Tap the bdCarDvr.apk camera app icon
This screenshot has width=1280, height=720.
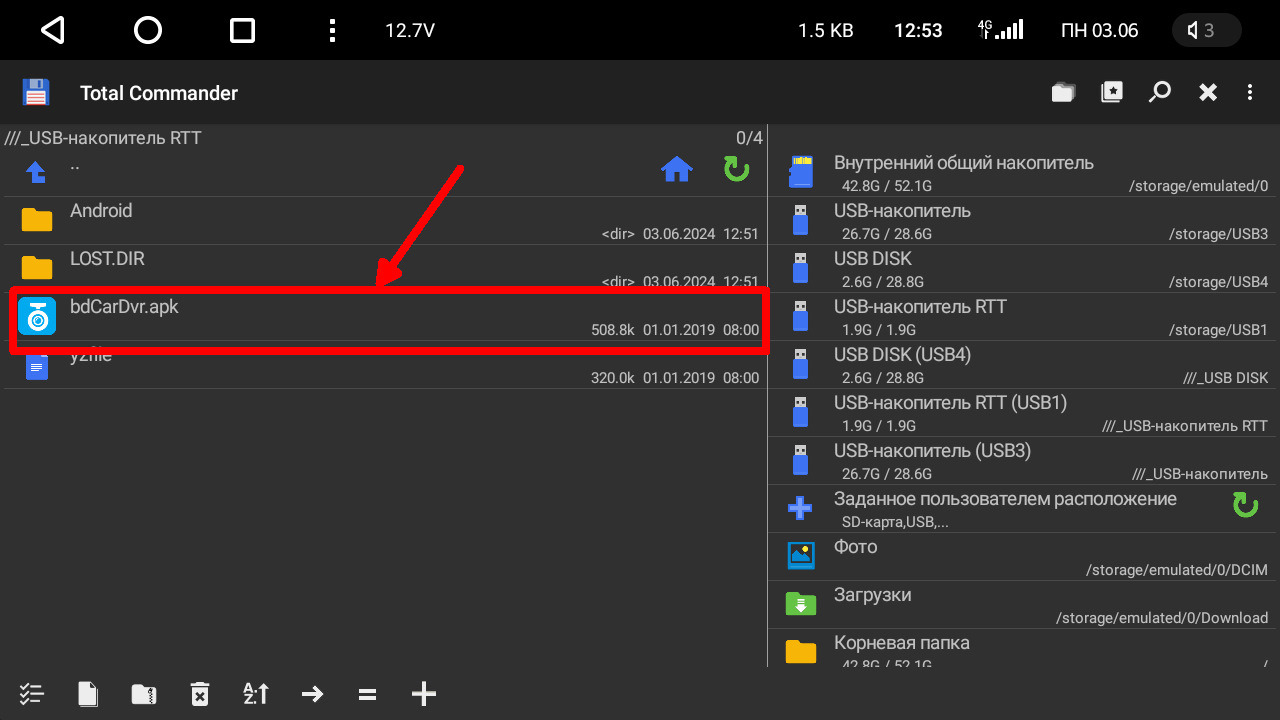(x=37, y=317)
